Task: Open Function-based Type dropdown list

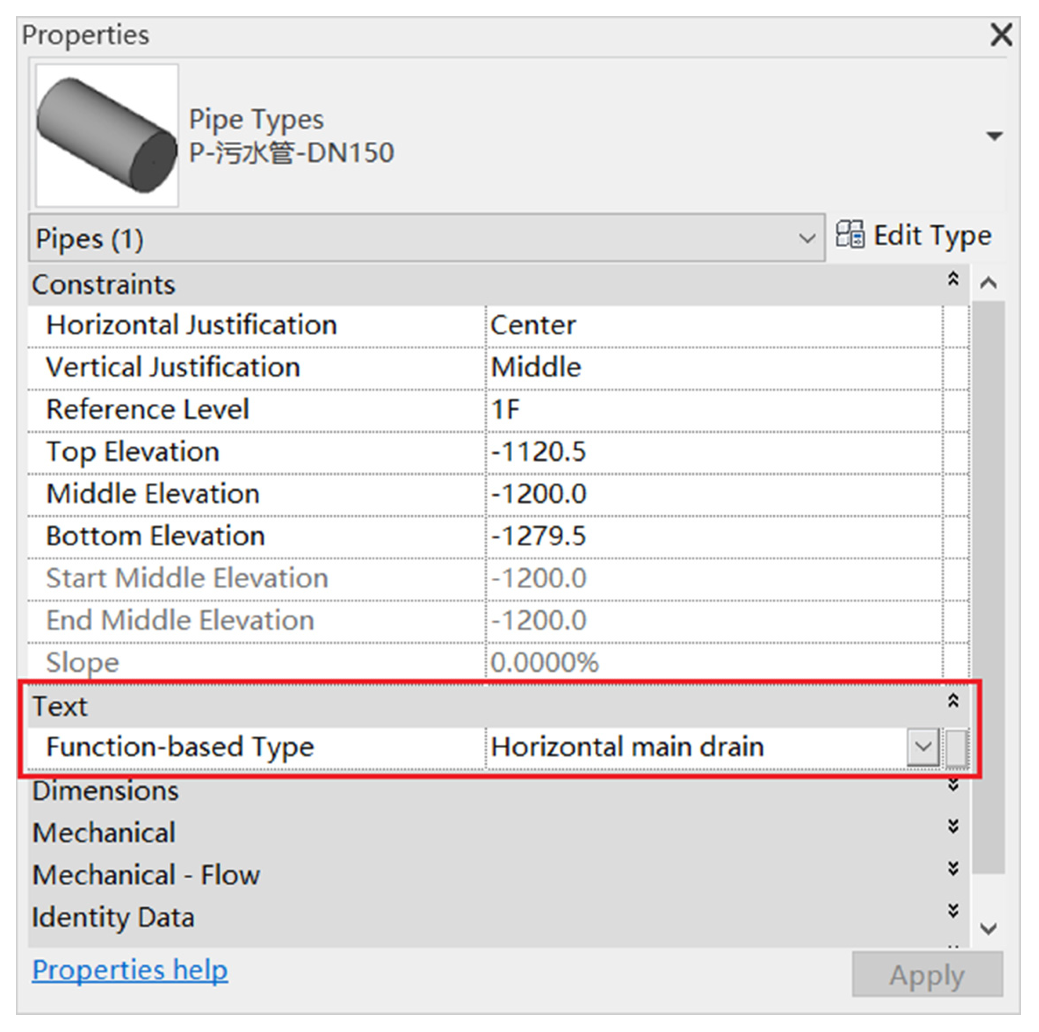Action: 924,747
